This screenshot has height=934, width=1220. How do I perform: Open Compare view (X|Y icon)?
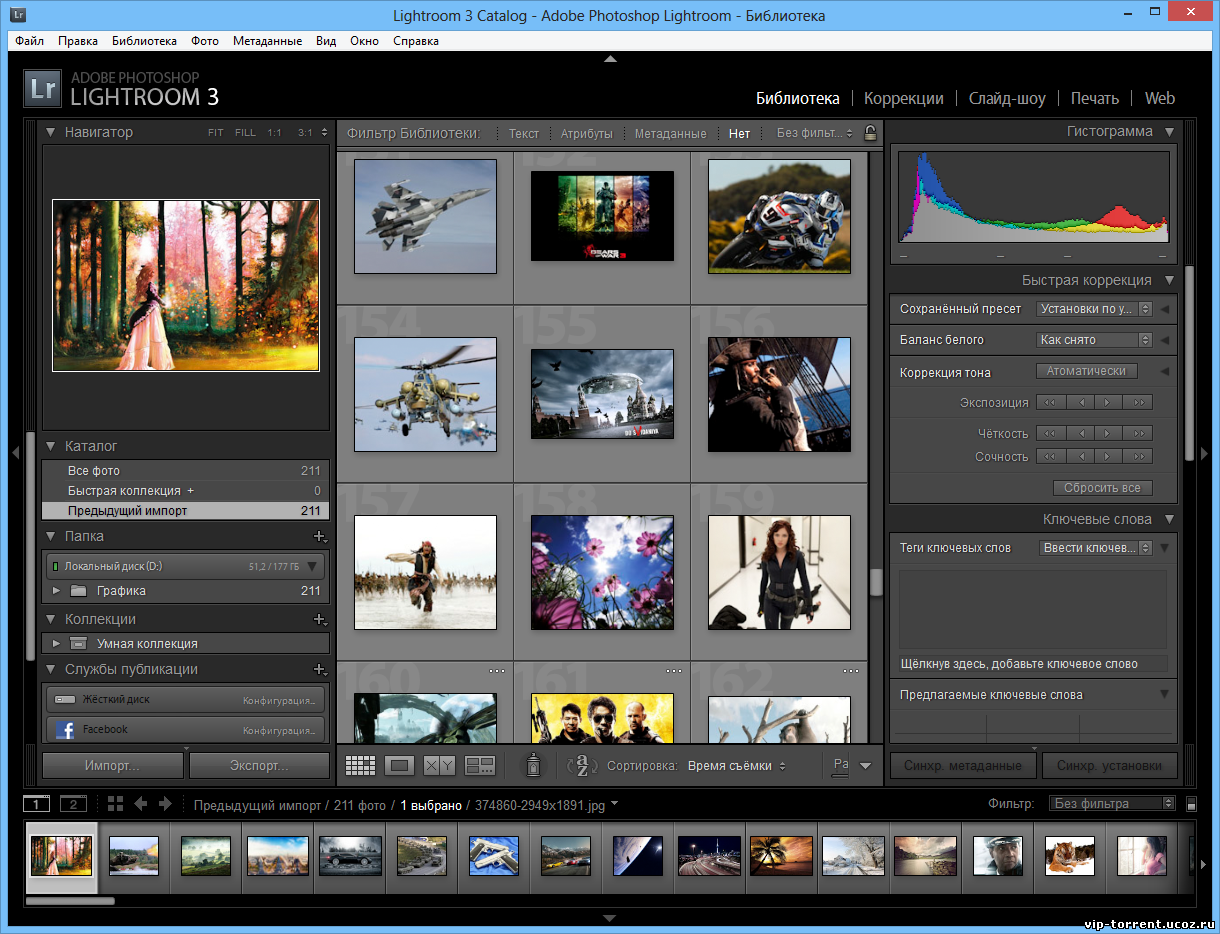click(x=439, y=766)
